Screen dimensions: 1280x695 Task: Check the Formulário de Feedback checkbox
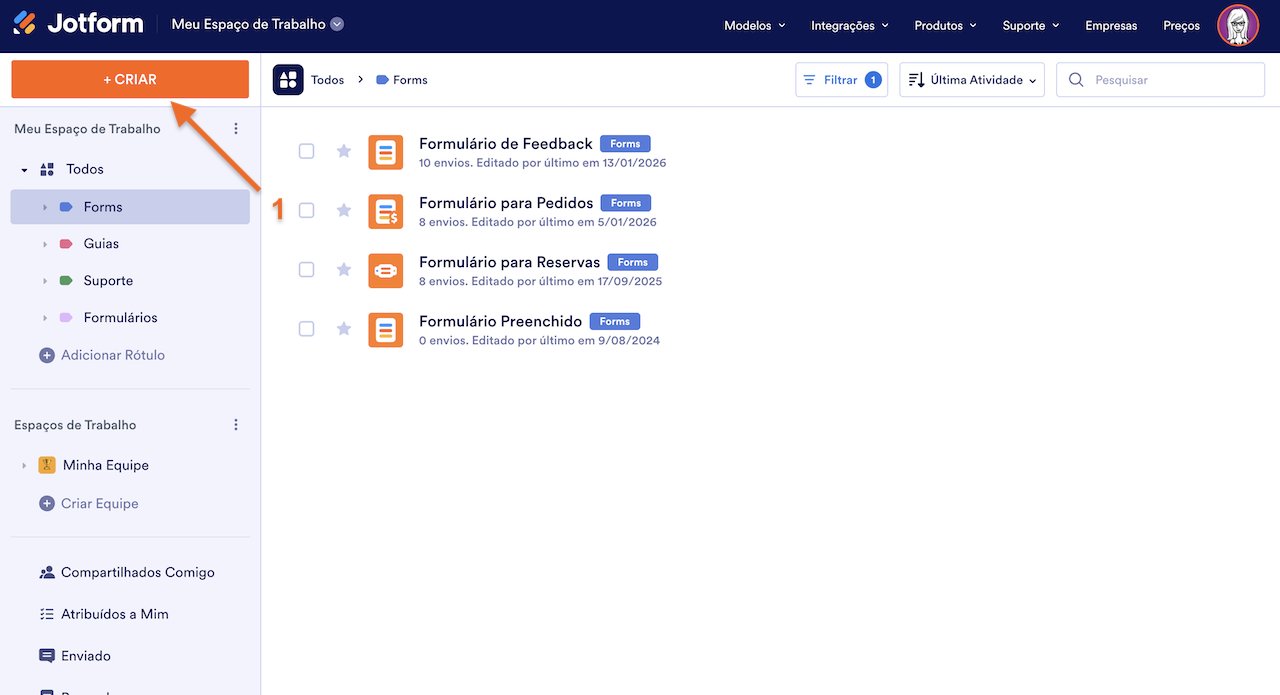pos(307,151)
